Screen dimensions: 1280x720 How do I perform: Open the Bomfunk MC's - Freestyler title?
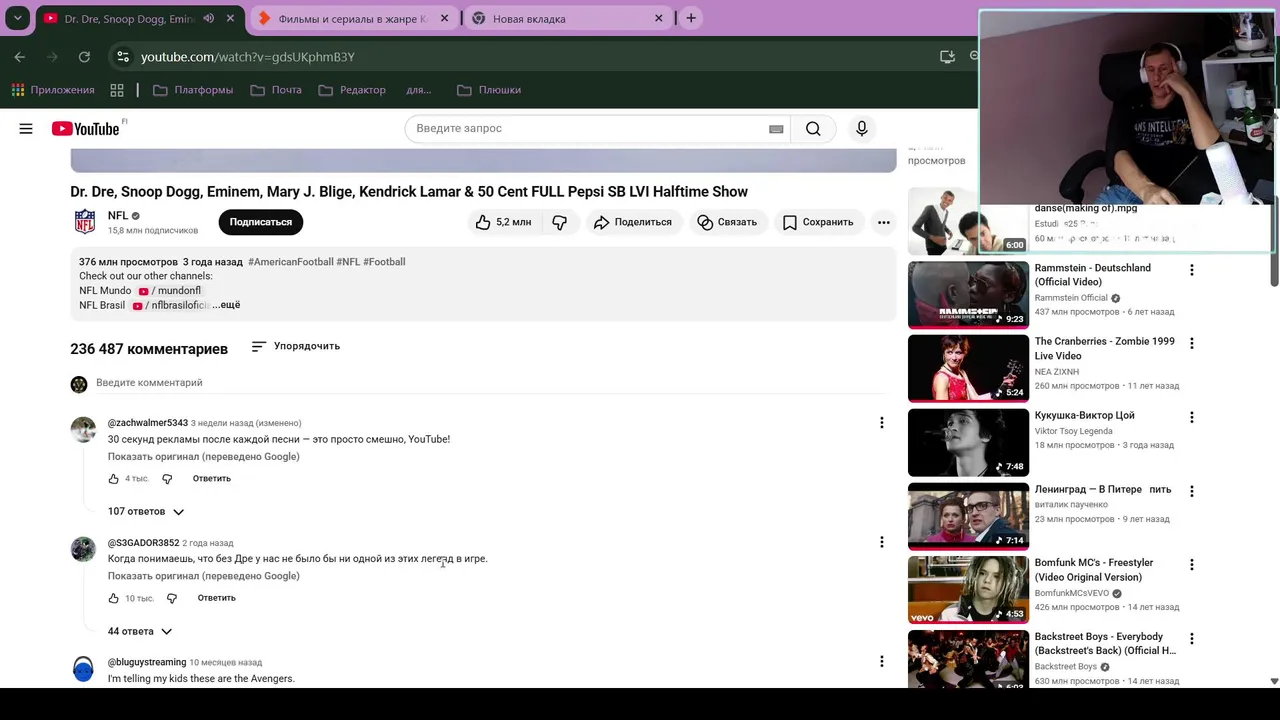1094,570
